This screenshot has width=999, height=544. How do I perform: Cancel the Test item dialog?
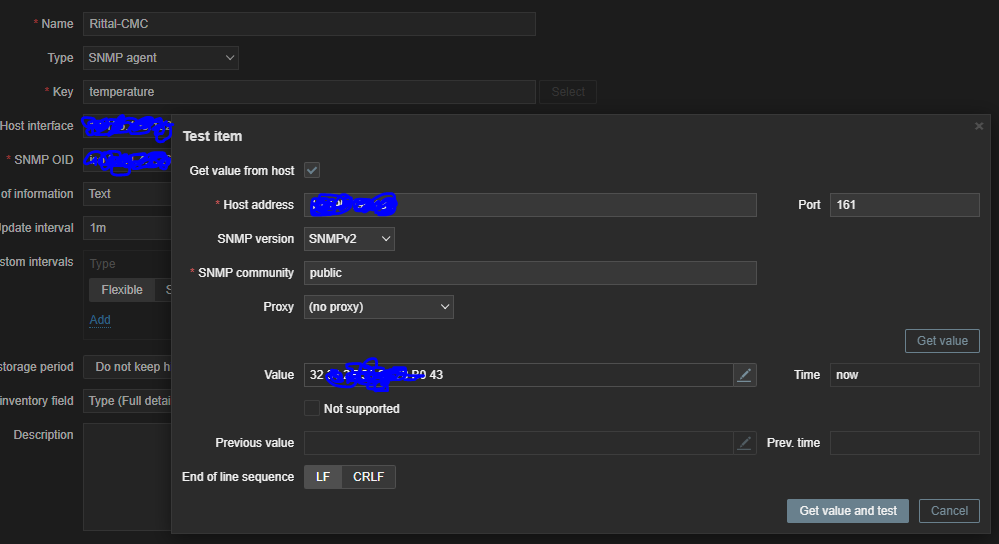(x=949, y=511)
